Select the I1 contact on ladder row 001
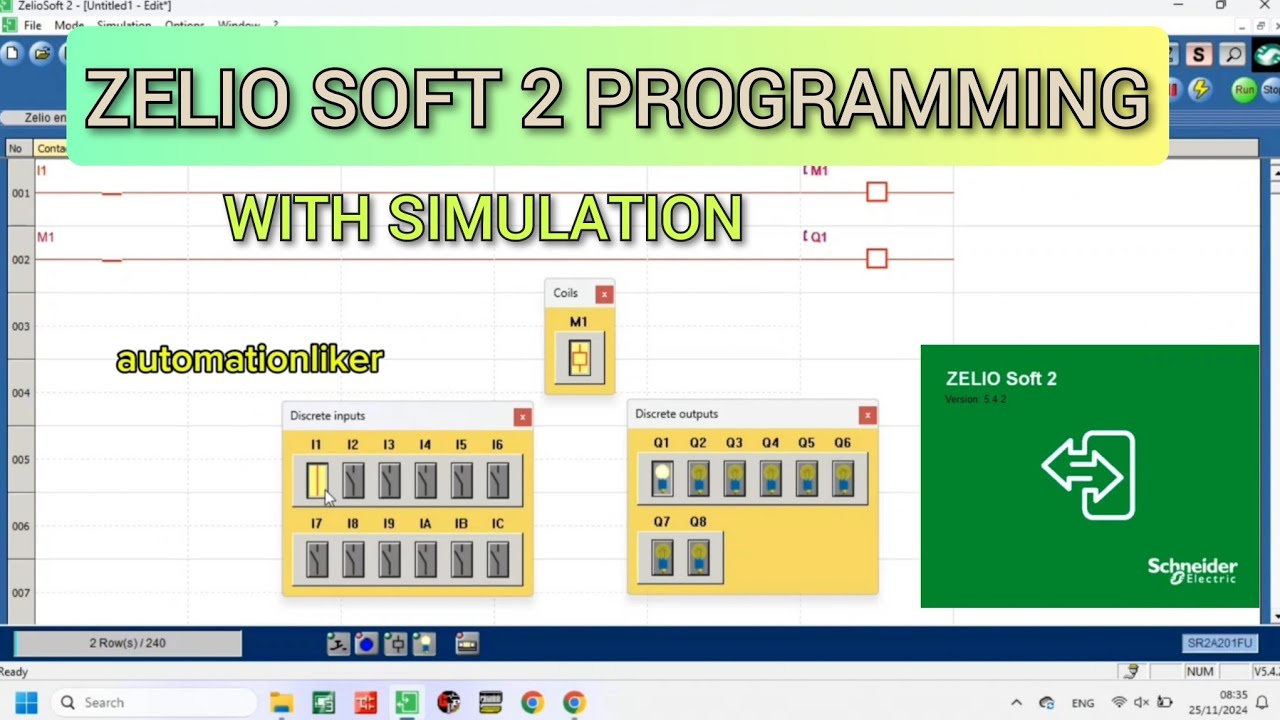 [x=111, y=193]
